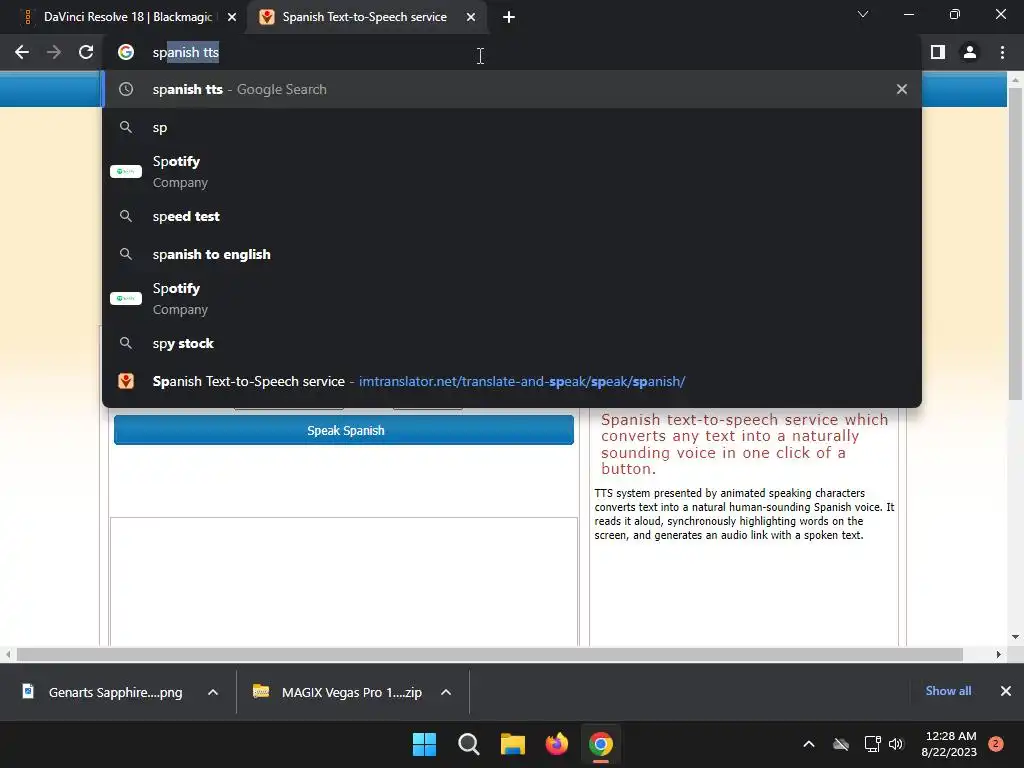Choose the 'sp' search suggestion

(x=512, y=127)
